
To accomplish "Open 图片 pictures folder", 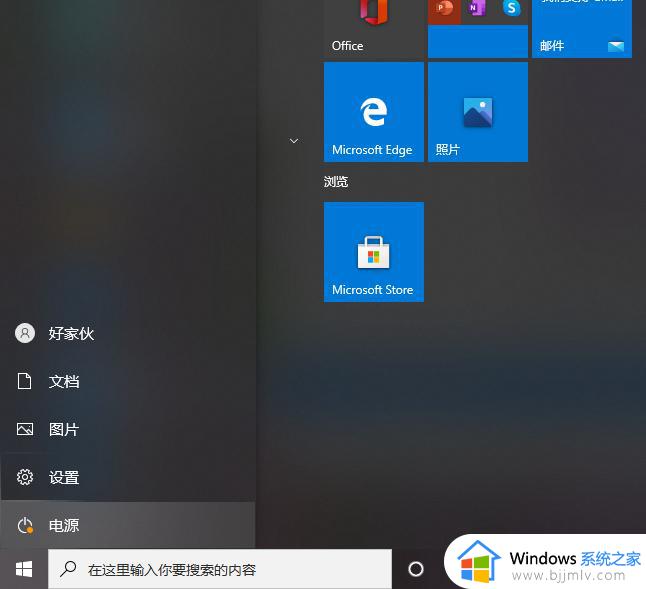I will coord(128,429).
